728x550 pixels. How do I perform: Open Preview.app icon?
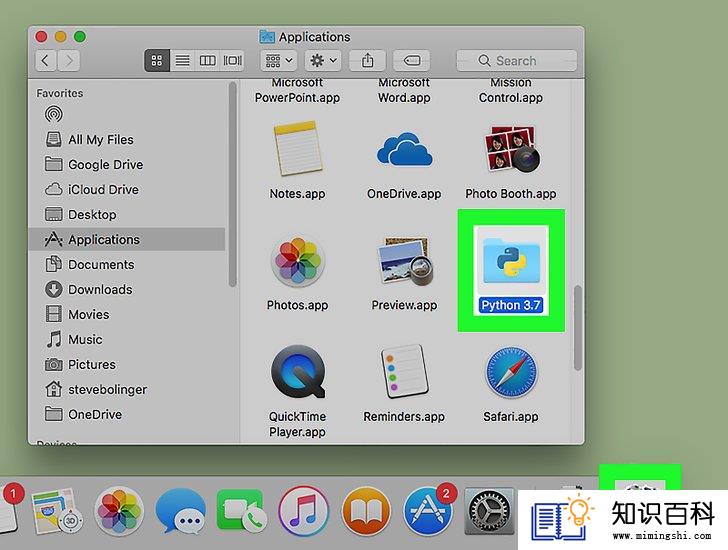click(404, 261)
